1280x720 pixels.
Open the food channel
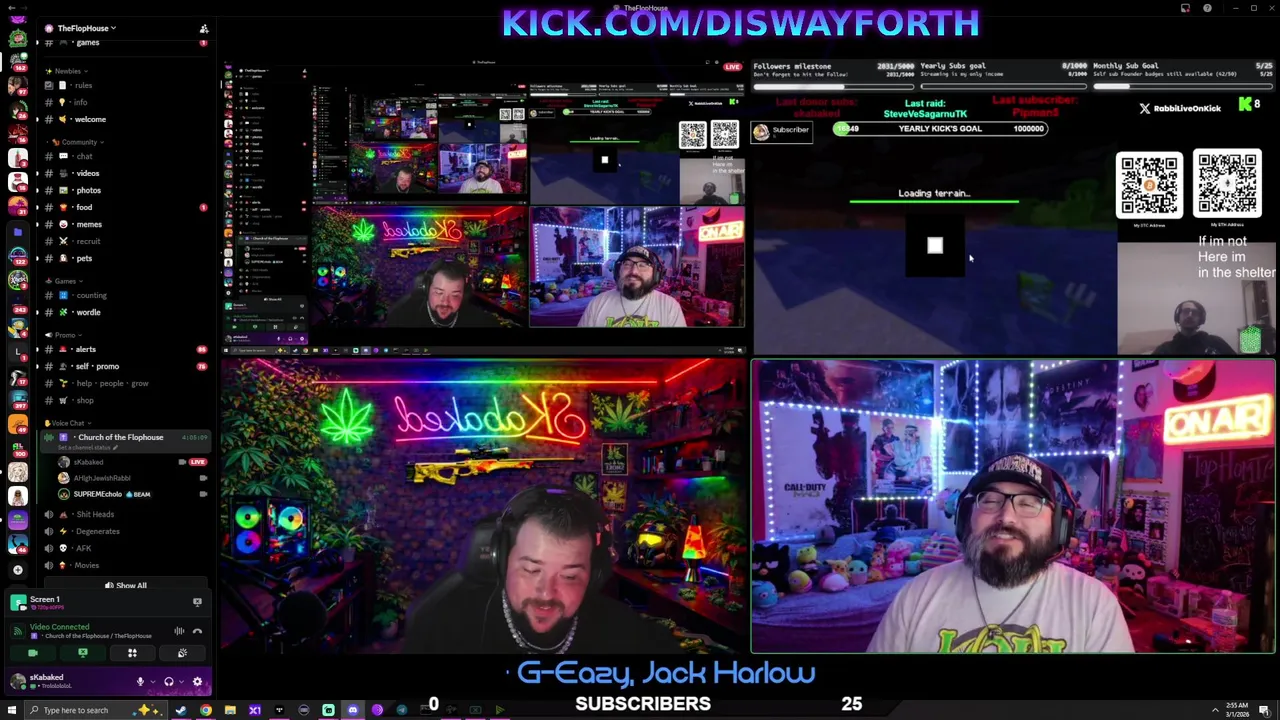point(125,207)
